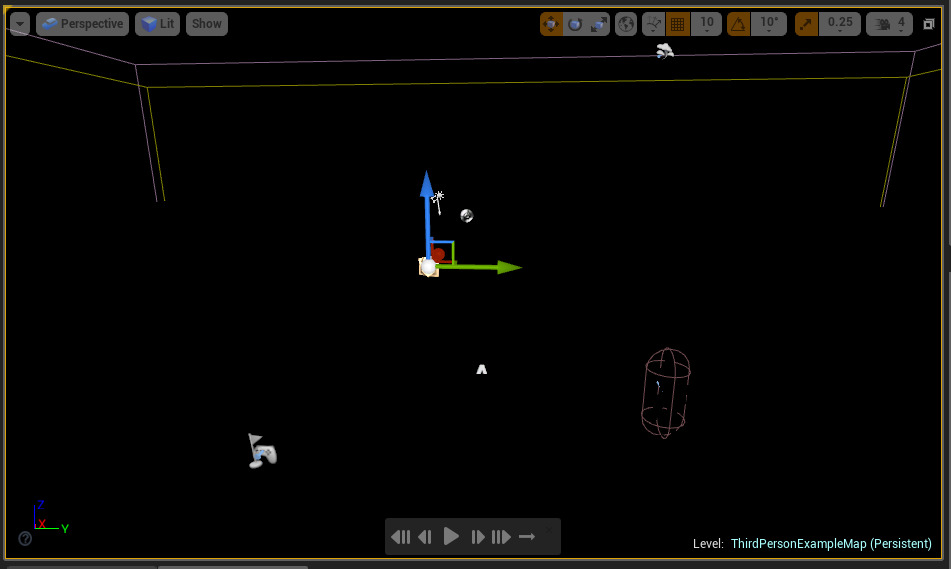Viewport: 951px width, 569px height.
Task: Toggle grid snapping on or off
Action: pos(677,24)
